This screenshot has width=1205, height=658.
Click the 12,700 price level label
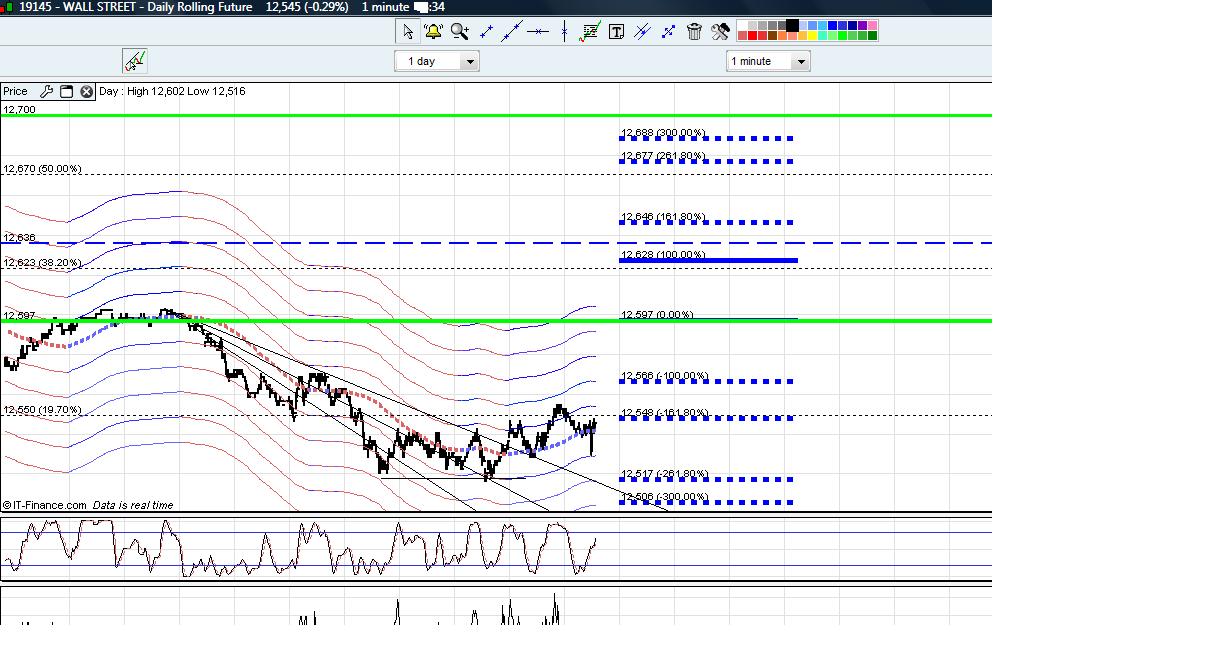19,109
